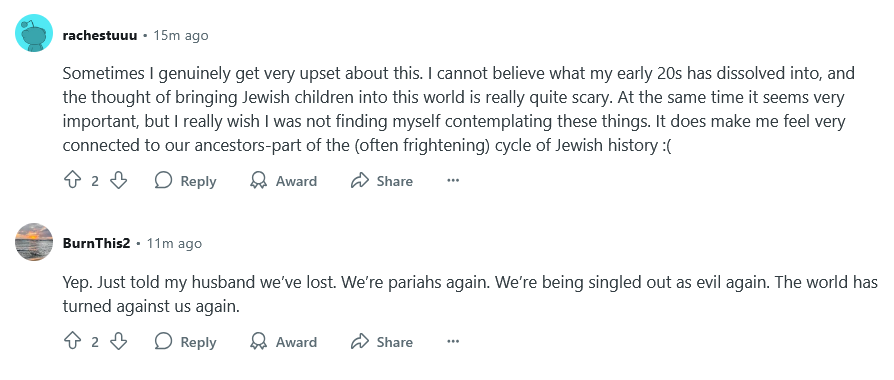Open the 15m ago timestamp permalink
The image size is (894, 380).
[x=181, y=35]
